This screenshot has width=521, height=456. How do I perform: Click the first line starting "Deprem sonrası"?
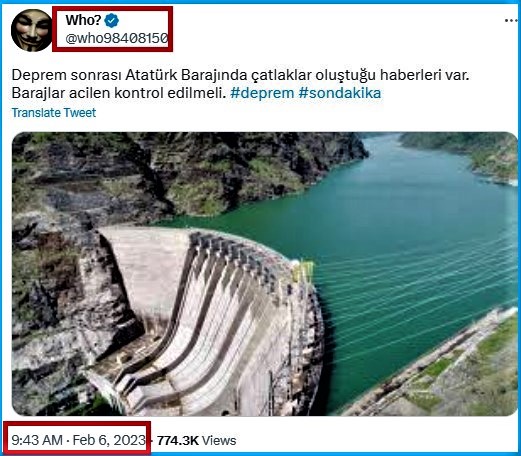[240, 75]
